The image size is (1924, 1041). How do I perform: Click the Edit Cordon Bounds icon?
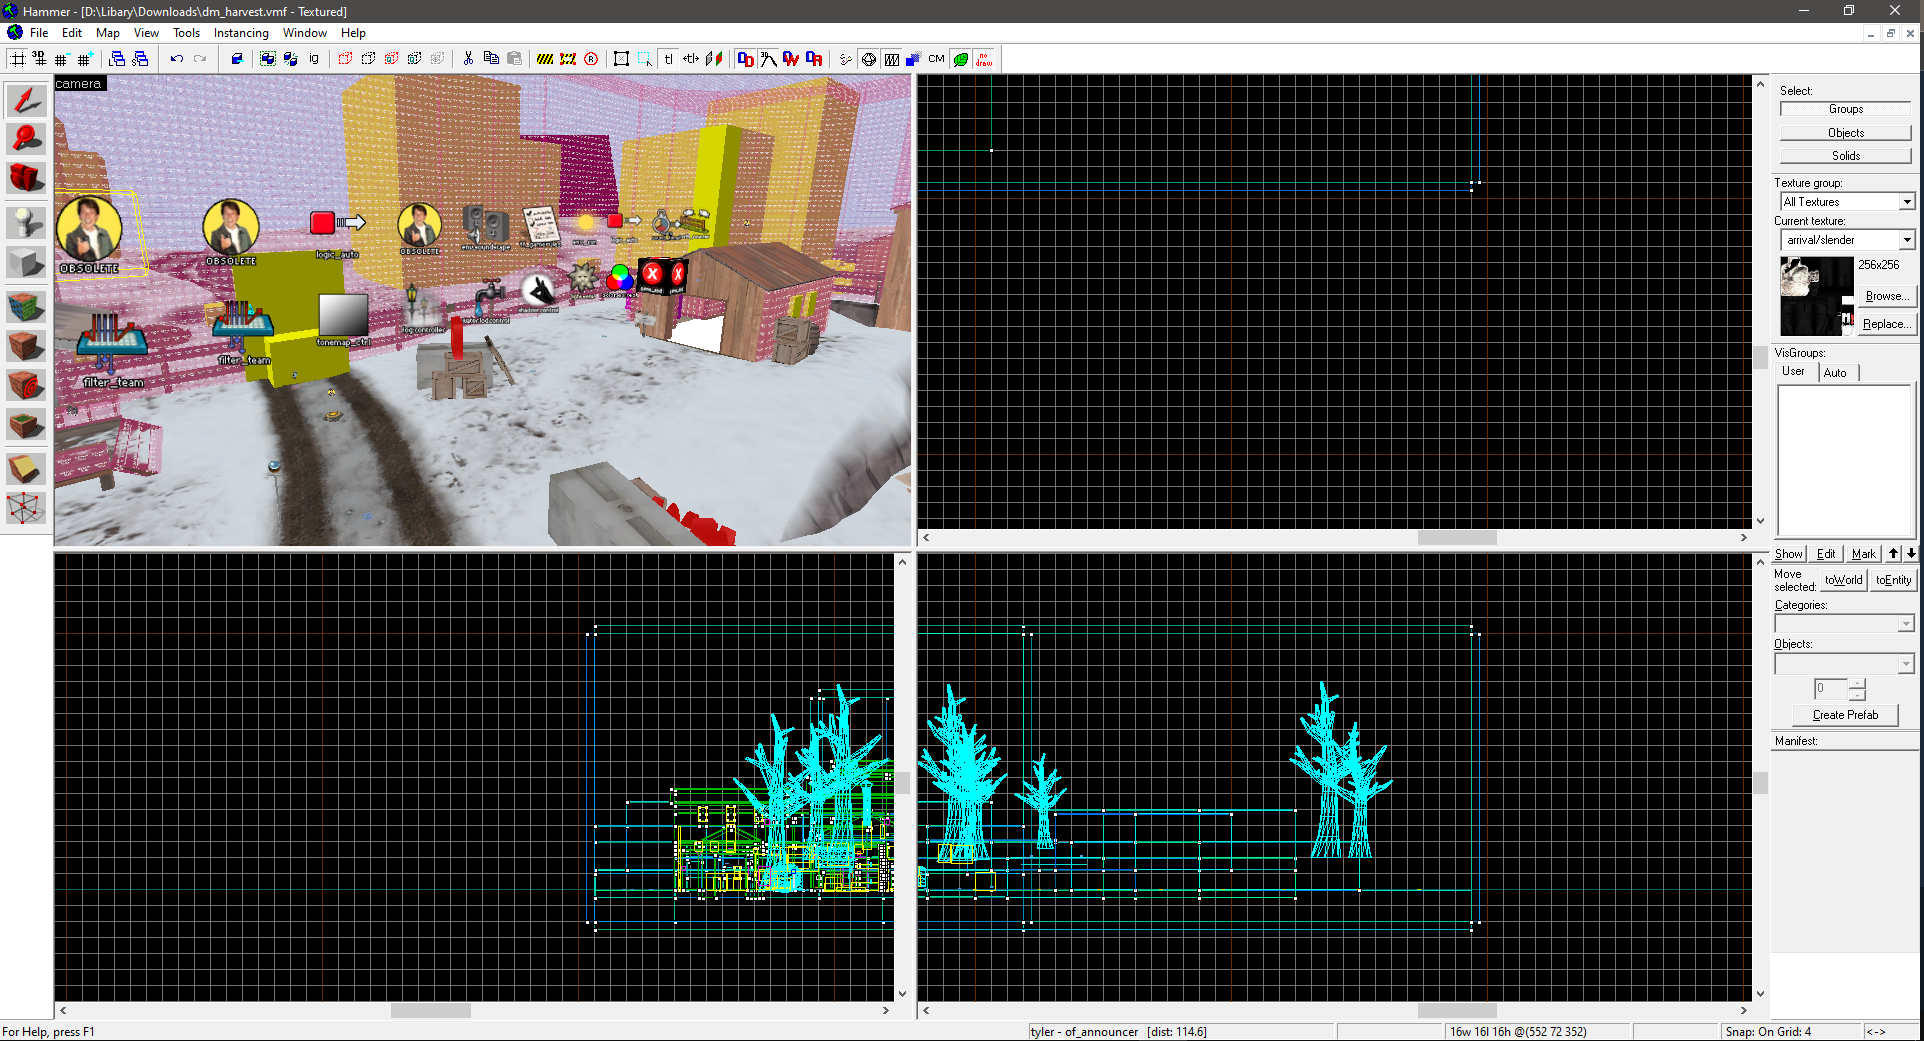(x=568, y=59)
